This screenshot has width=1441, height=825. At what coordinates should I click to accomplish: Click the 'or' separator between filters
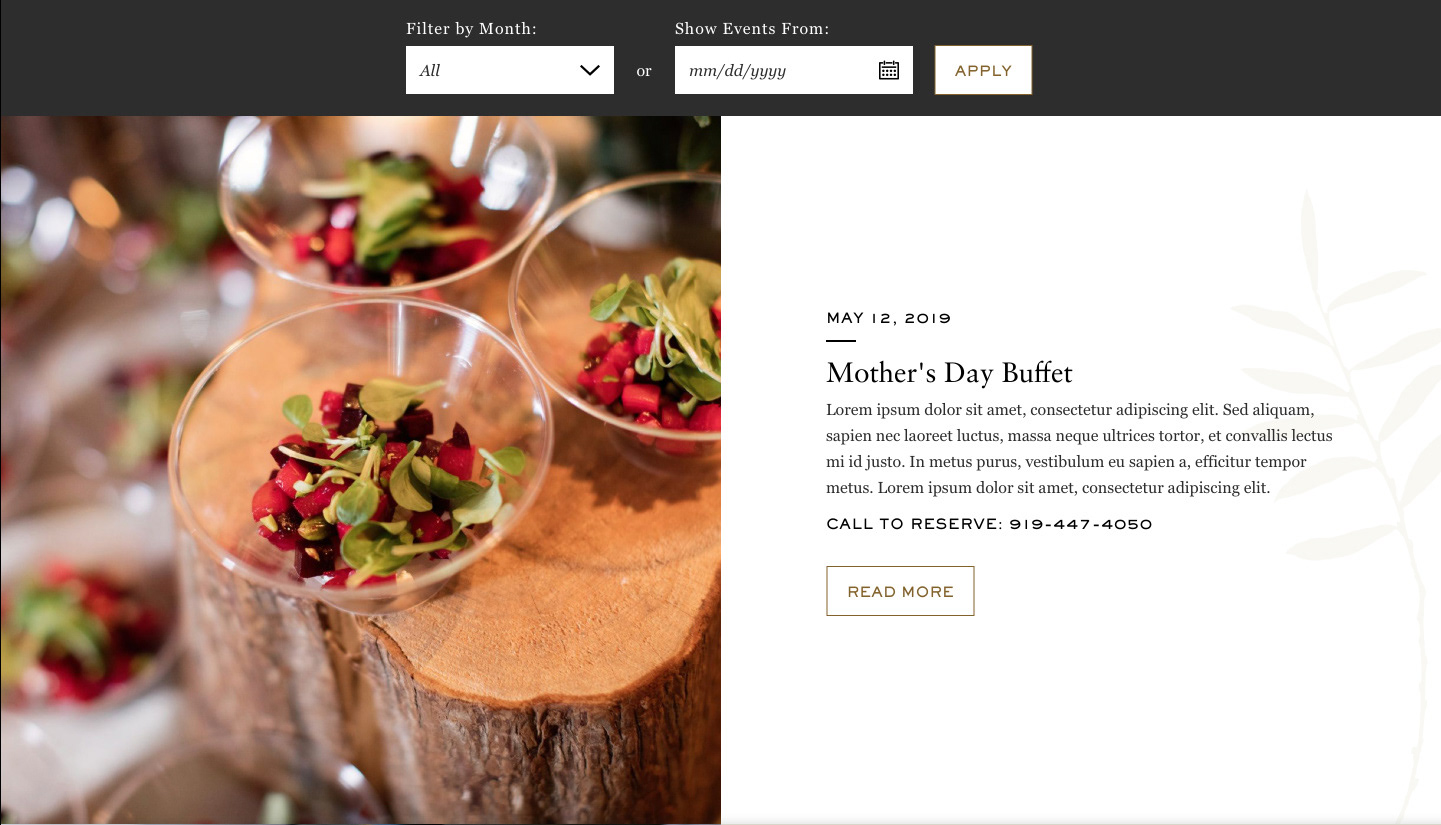pyautogui.click(x=644, y=71)
